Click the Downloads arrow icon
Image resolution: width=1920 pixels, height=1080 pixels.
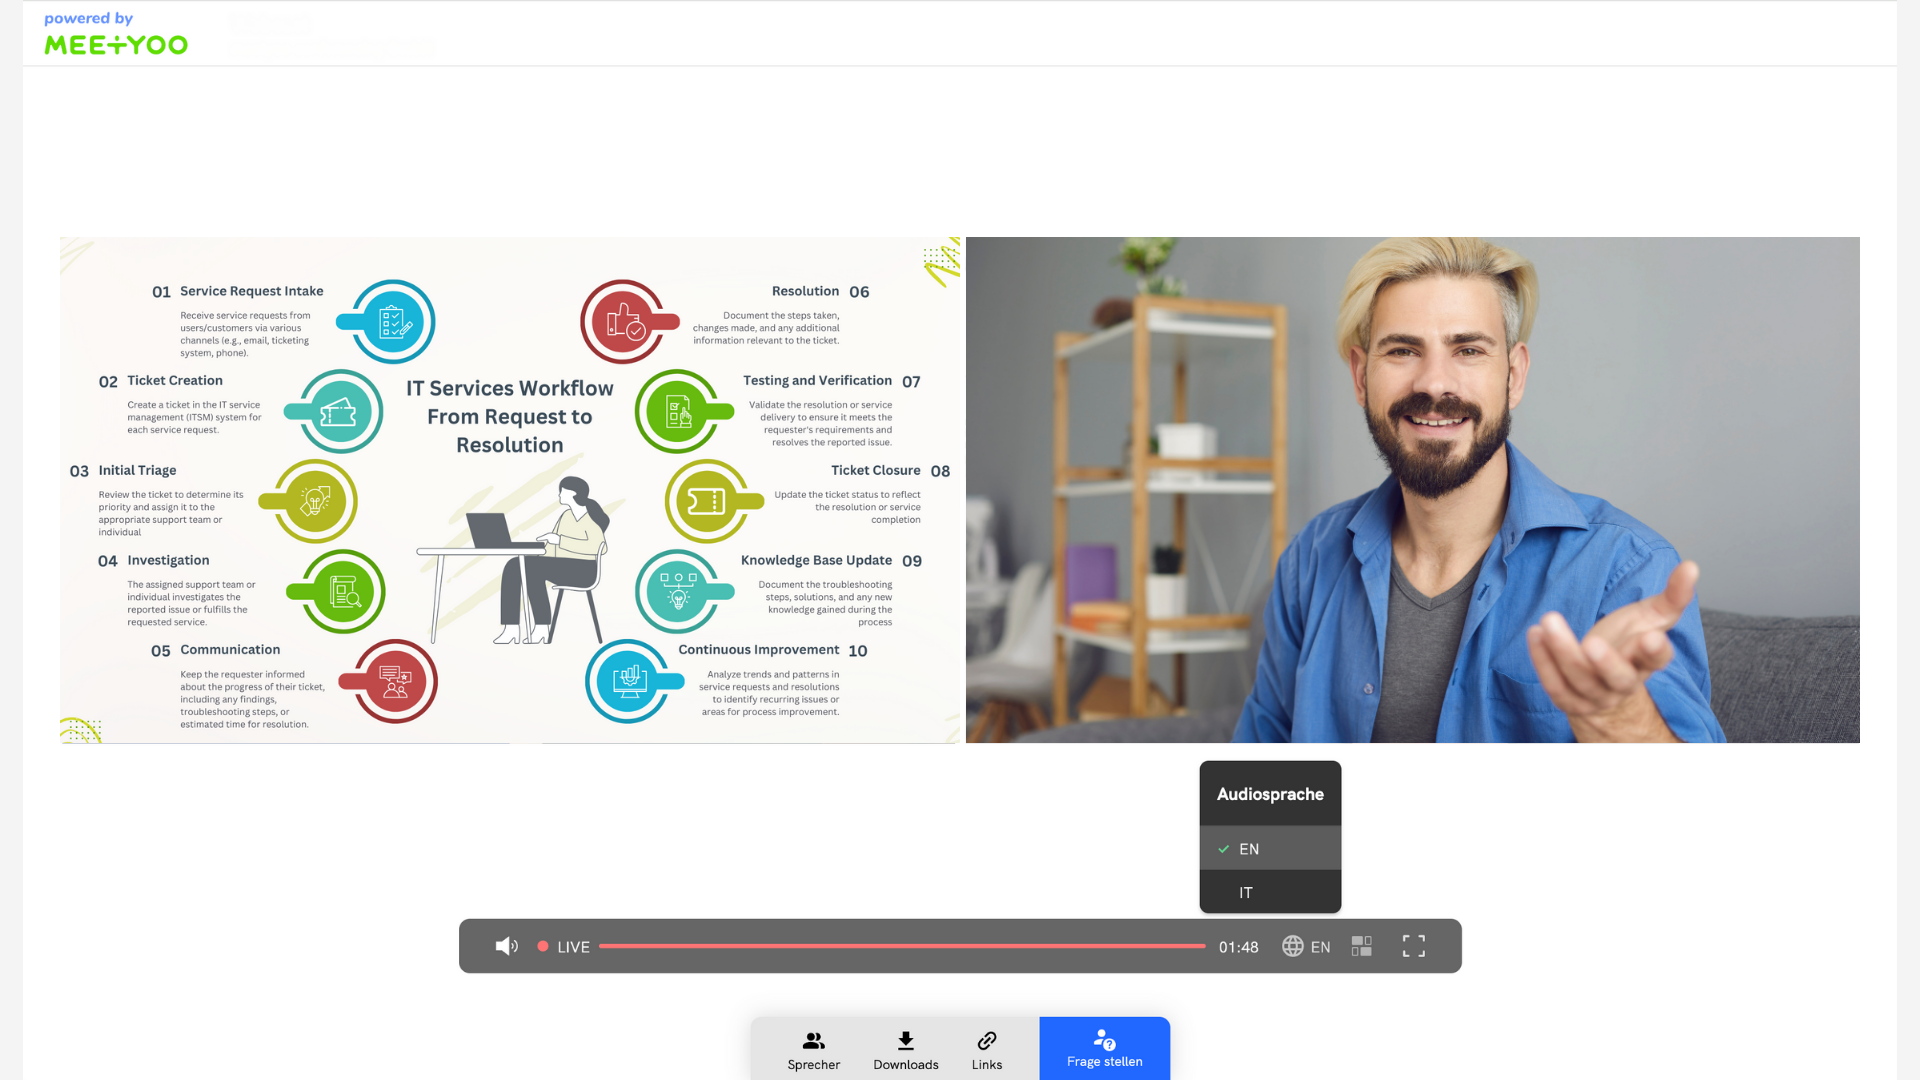point(905,1040)
